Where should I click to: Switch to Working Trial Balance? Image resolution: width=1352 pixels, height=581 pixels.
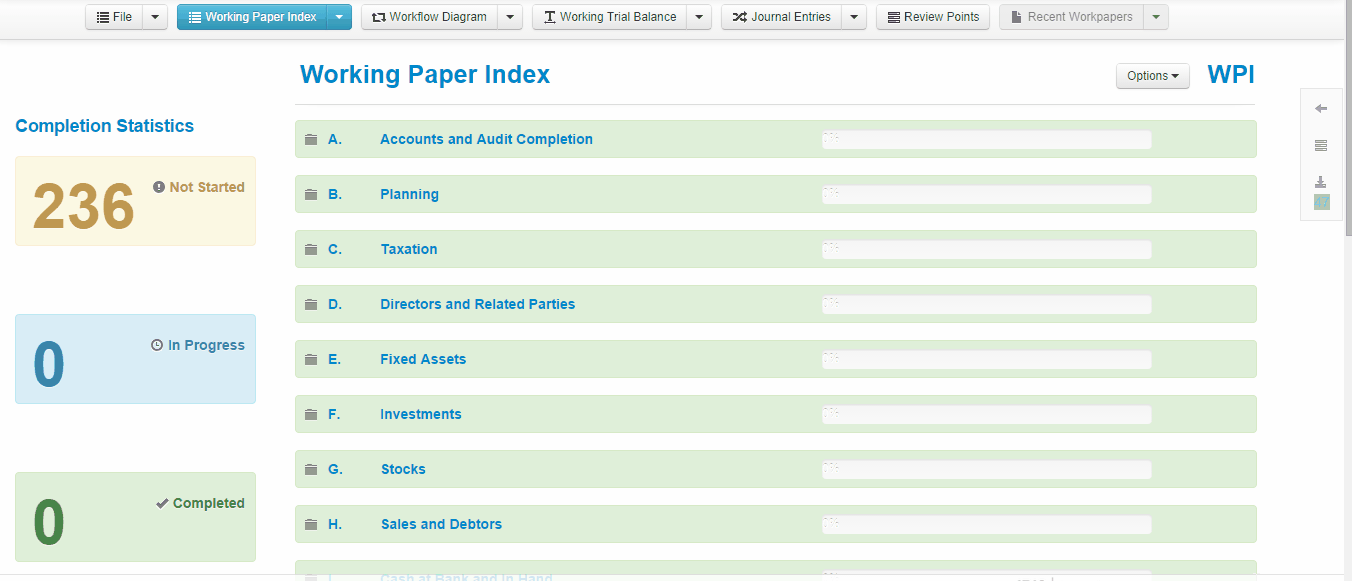(x=609, y=17)
